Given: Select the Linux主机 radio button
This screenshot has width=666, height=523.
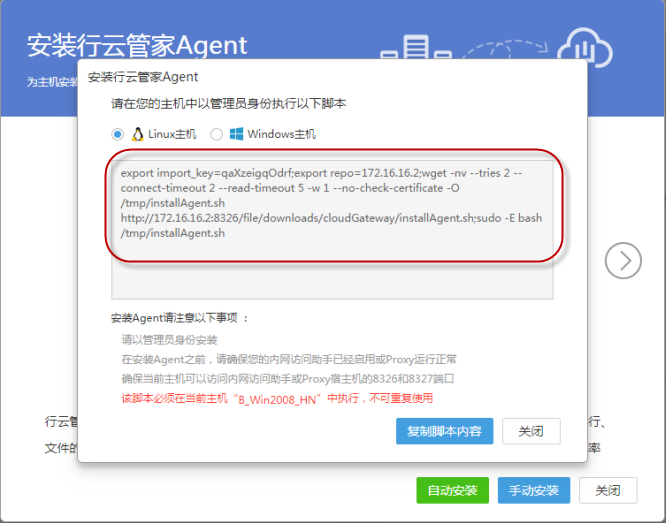Looking at the screenshot, I should (118, 134).
